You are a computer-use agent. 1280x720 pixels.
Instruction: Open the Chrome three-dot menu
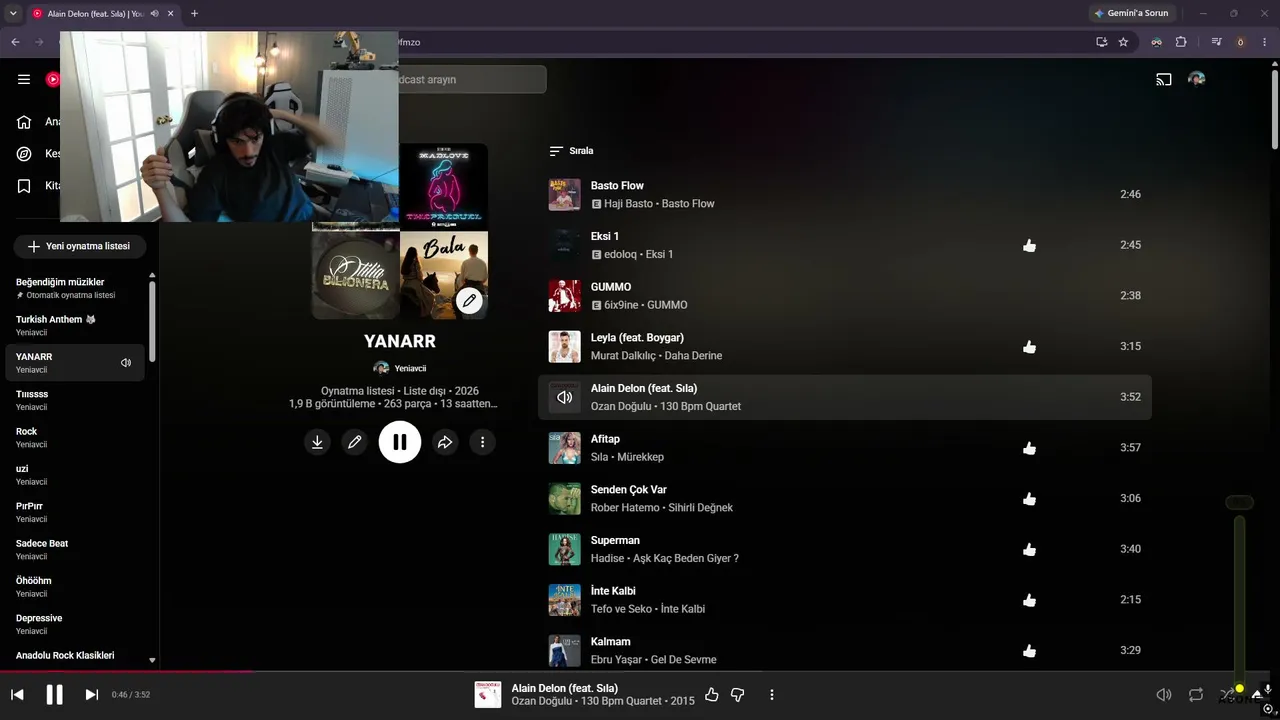click(x=1265, y=42)
